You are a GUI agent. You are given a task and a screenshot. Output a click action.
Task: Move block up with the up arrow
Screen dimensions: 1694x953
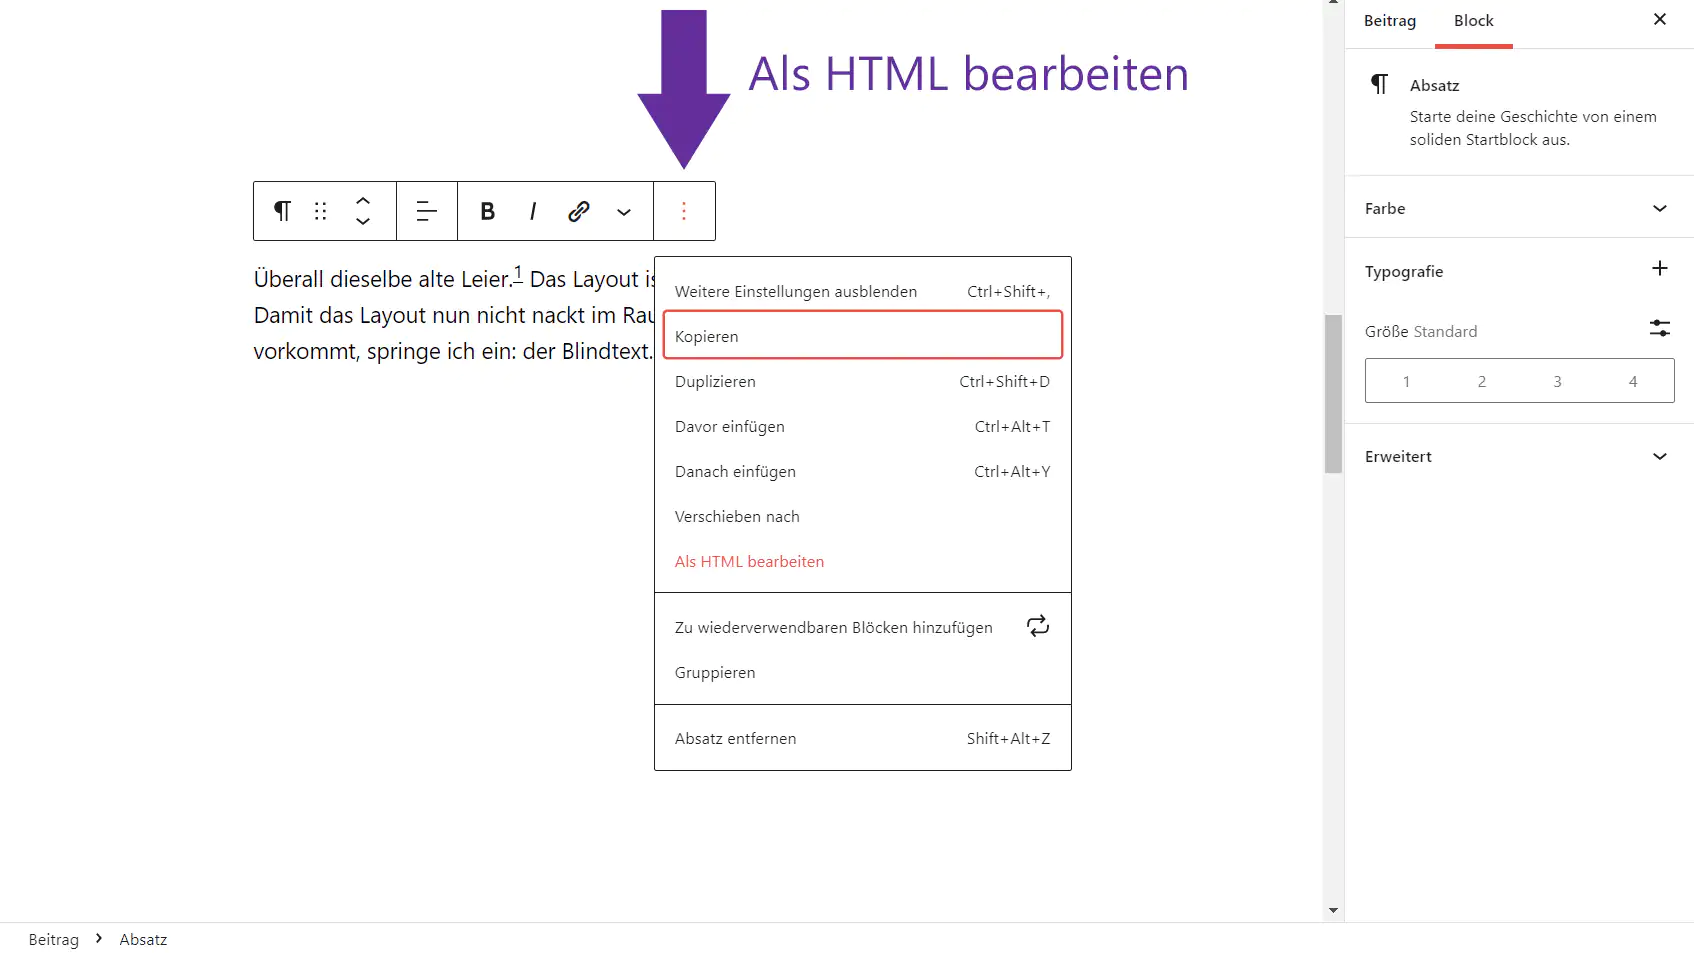tap(363, 200)
